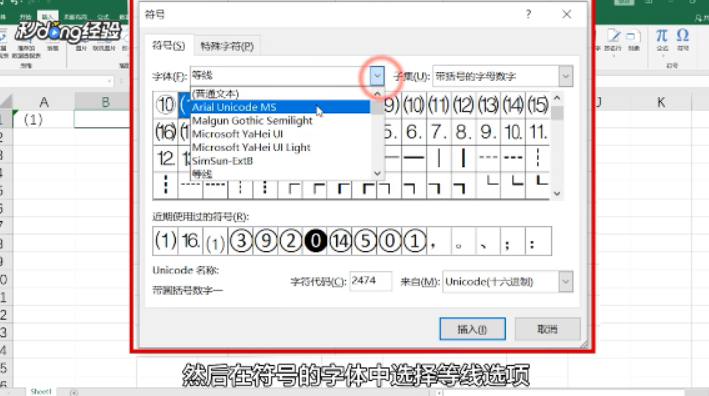Select the '7.' symbol in grid
This screenshot has height=396, width=709.
tap(438, 132)
